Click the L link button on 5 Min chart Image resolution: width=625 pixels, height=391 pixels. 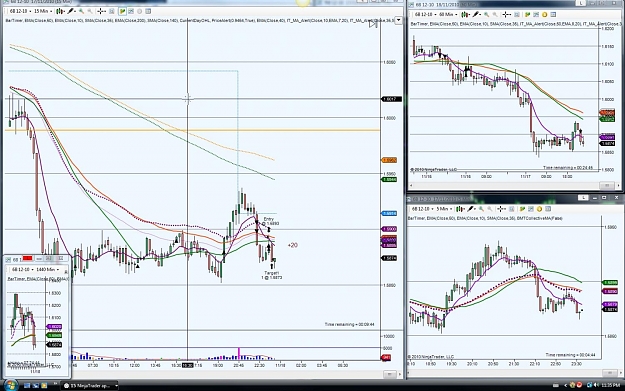point(583,197)
